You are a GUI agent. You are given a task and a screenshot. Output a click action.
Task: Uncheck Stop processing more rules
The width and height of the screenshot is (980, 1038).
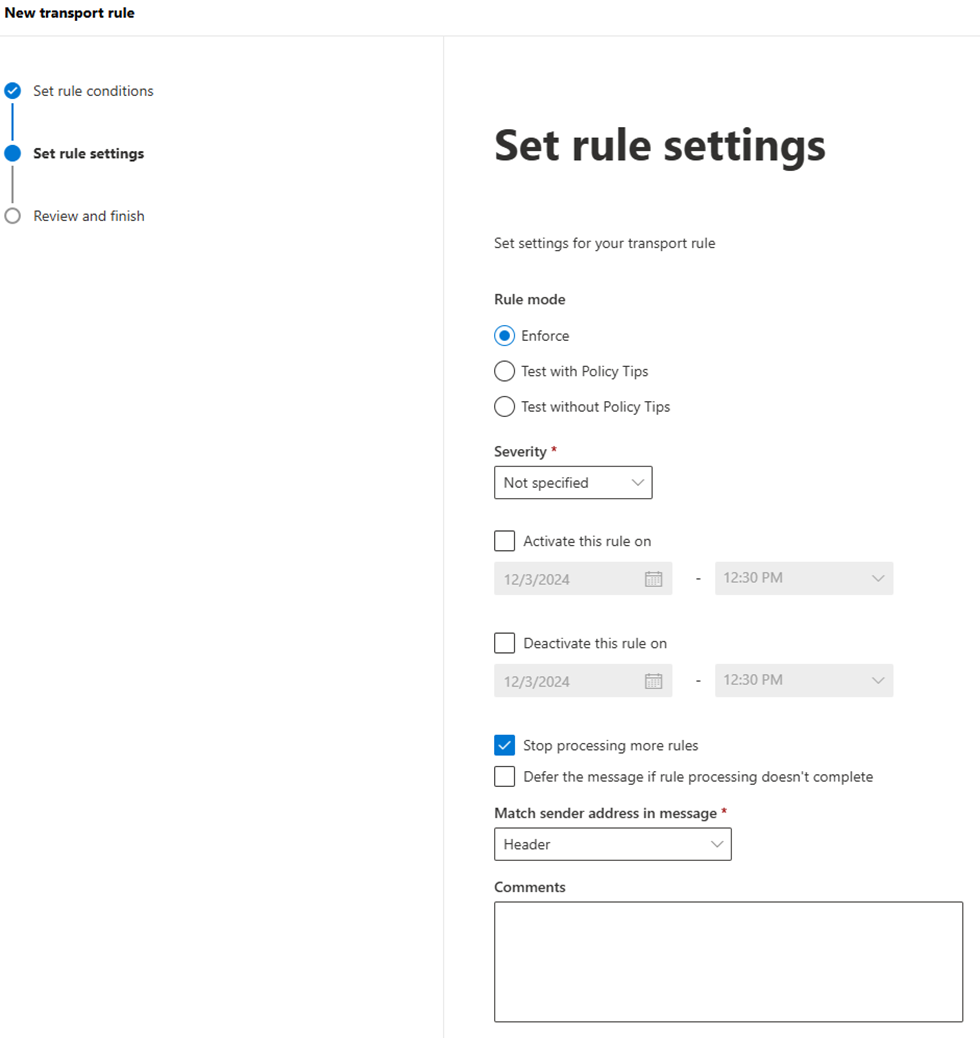505,745
